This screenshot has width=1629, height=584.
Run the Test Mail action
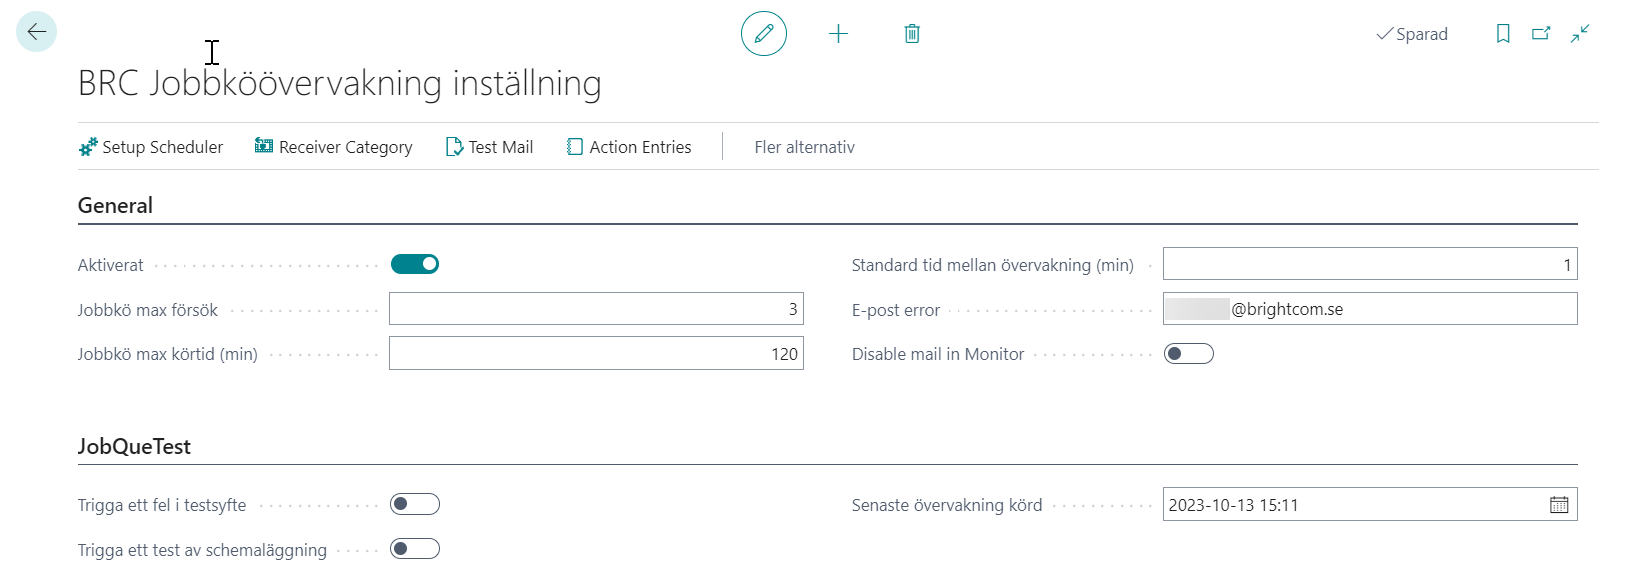489,147
